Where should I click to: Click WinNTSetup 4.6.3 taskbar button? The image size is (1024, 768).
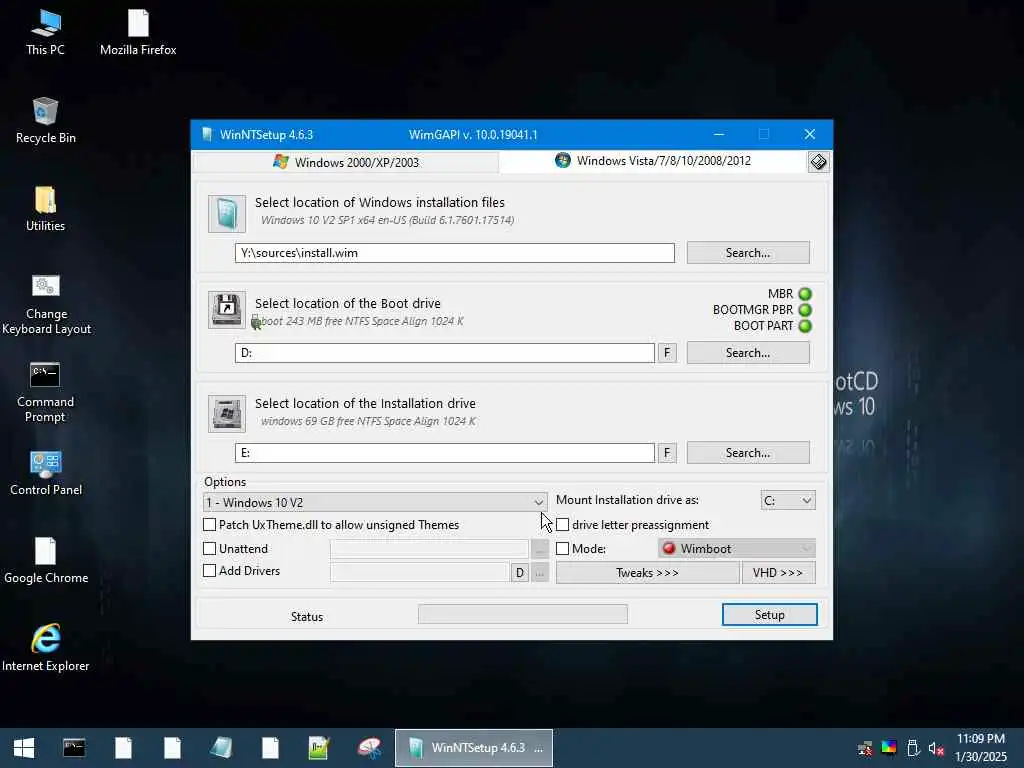tap(473, 748)
